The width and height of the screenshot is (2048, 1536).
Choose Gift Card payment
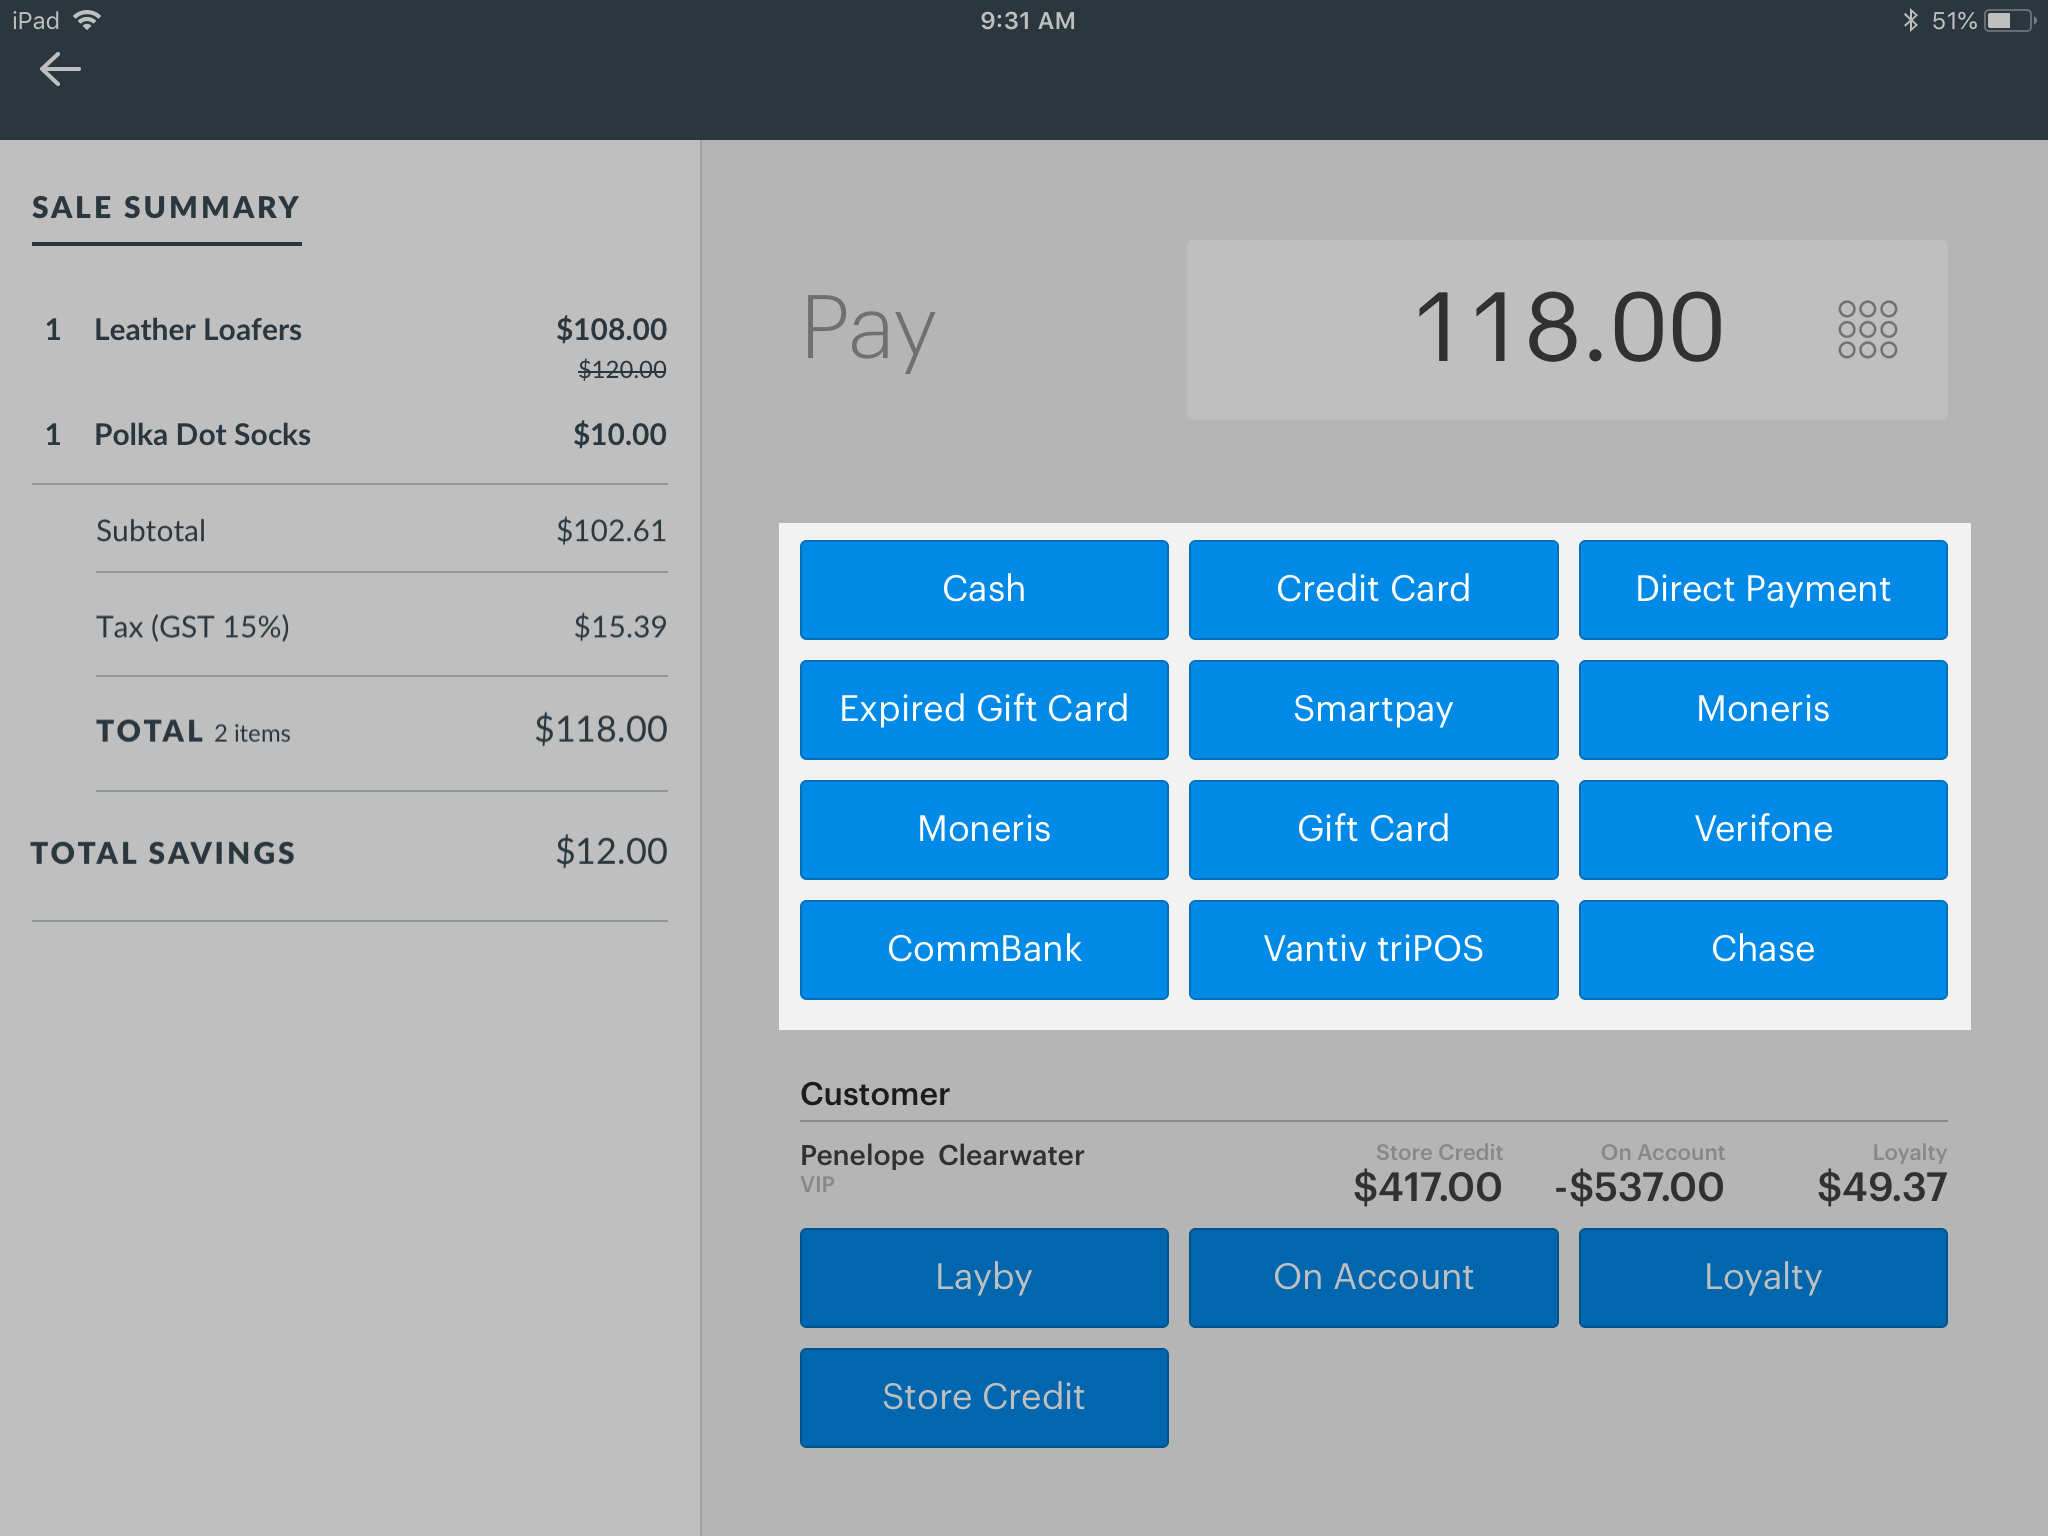[x=1372, y=829]
